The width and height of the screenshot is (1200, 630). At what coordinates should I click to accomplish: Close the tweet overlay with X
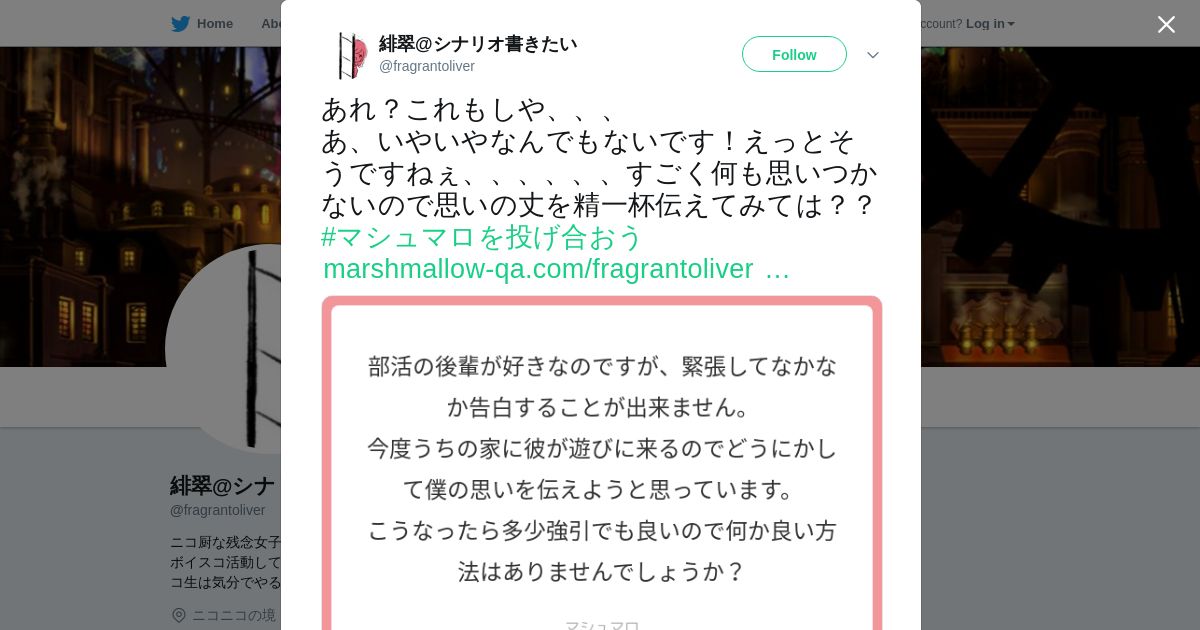pos(1166,24)
